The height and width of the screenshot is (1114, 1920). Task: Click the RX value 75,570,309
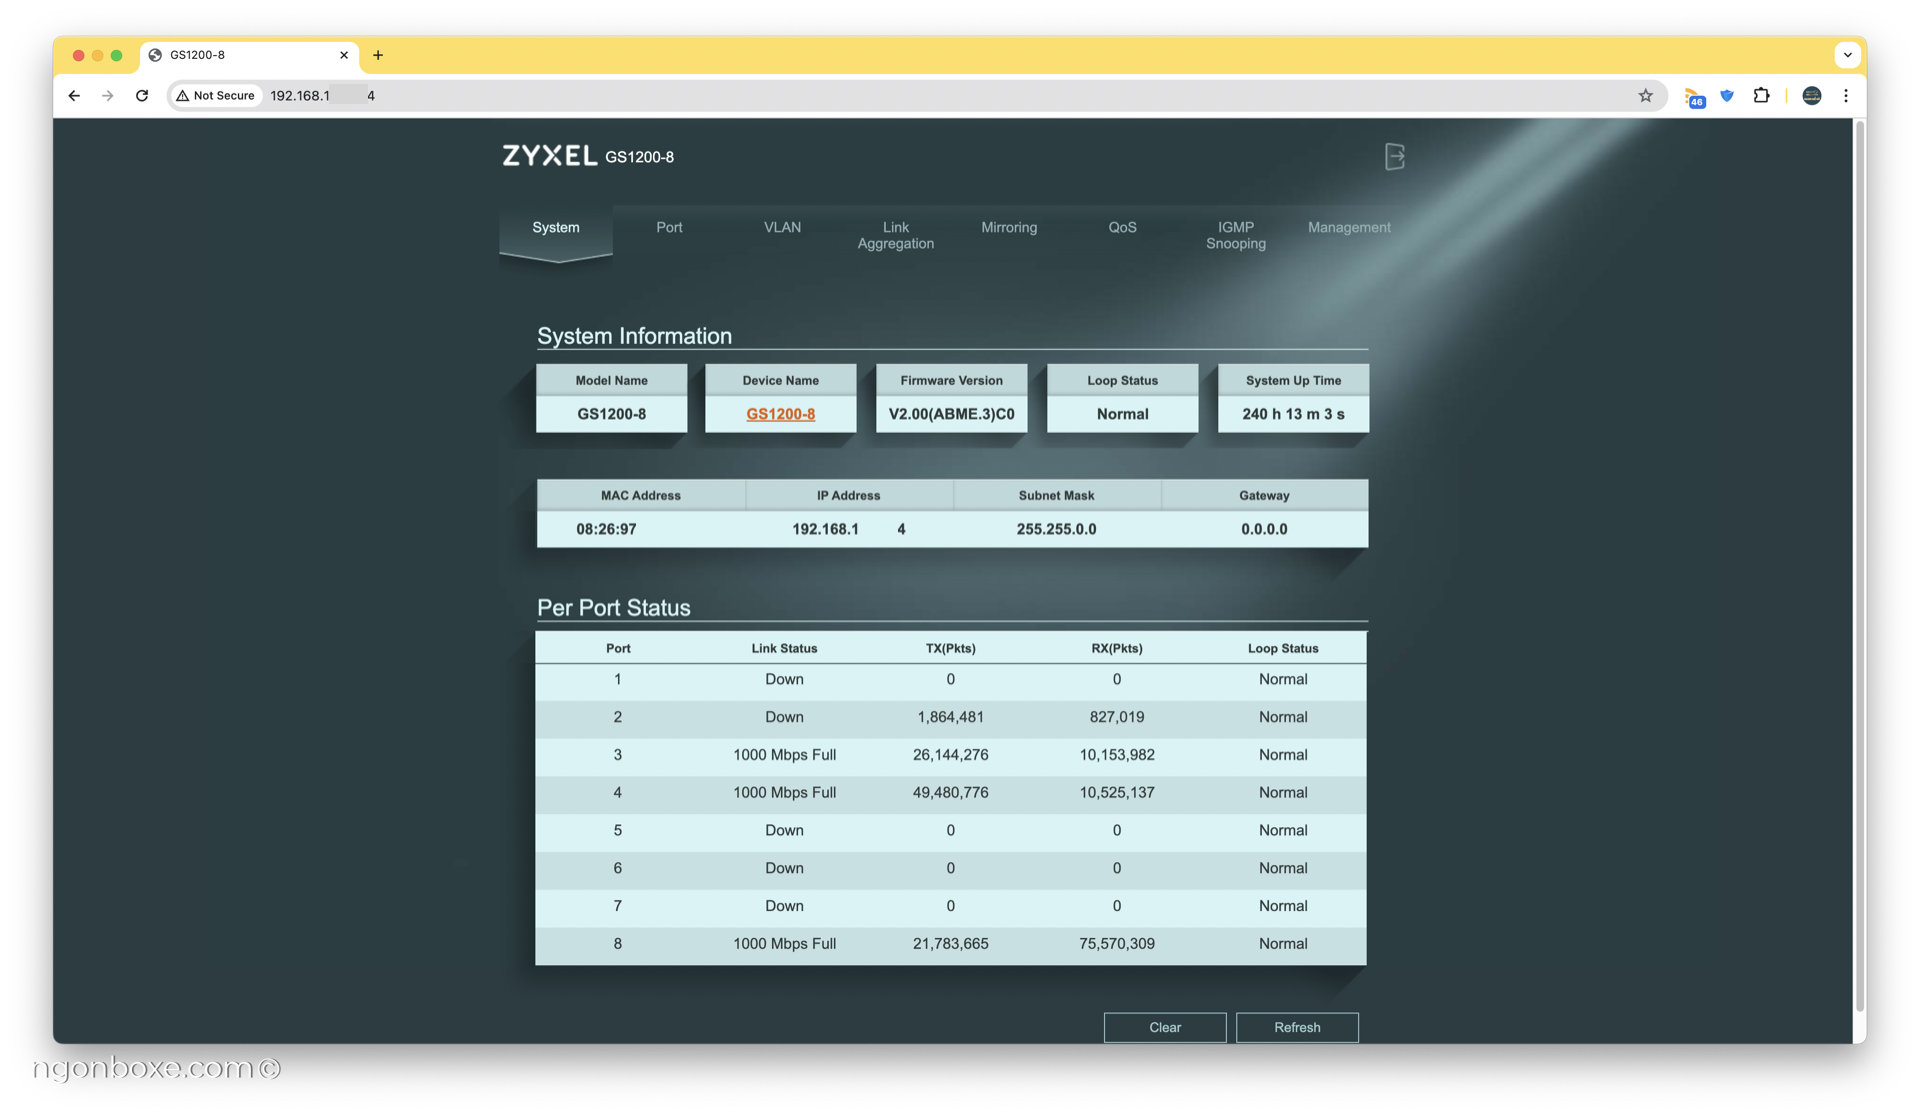coord(1117,944)
